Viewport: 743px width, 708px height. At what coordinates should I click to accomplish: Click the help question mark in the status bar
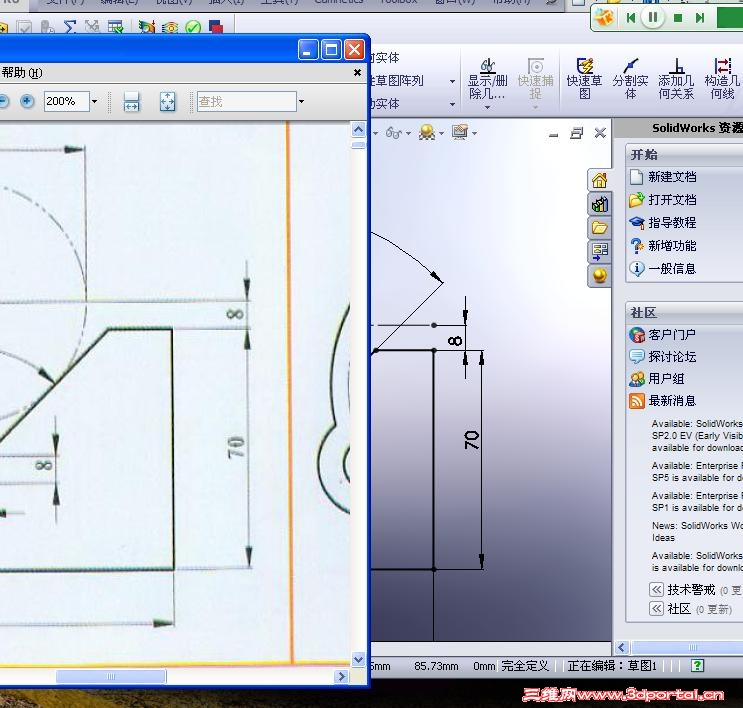click(697, 665)
